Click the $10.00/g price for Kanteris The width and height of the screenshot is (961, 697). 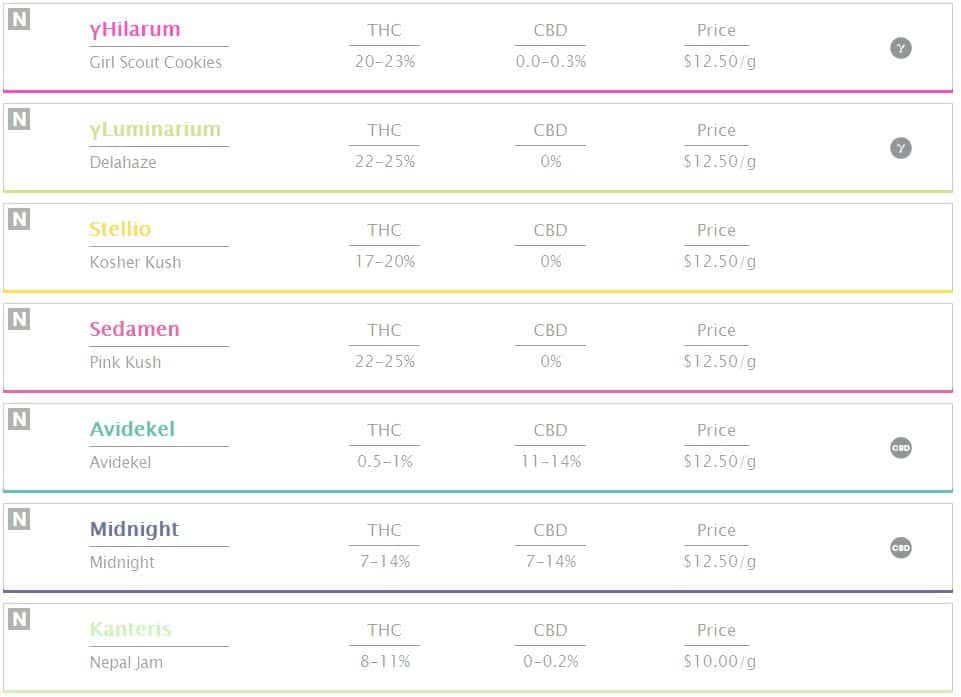(719, 662)
